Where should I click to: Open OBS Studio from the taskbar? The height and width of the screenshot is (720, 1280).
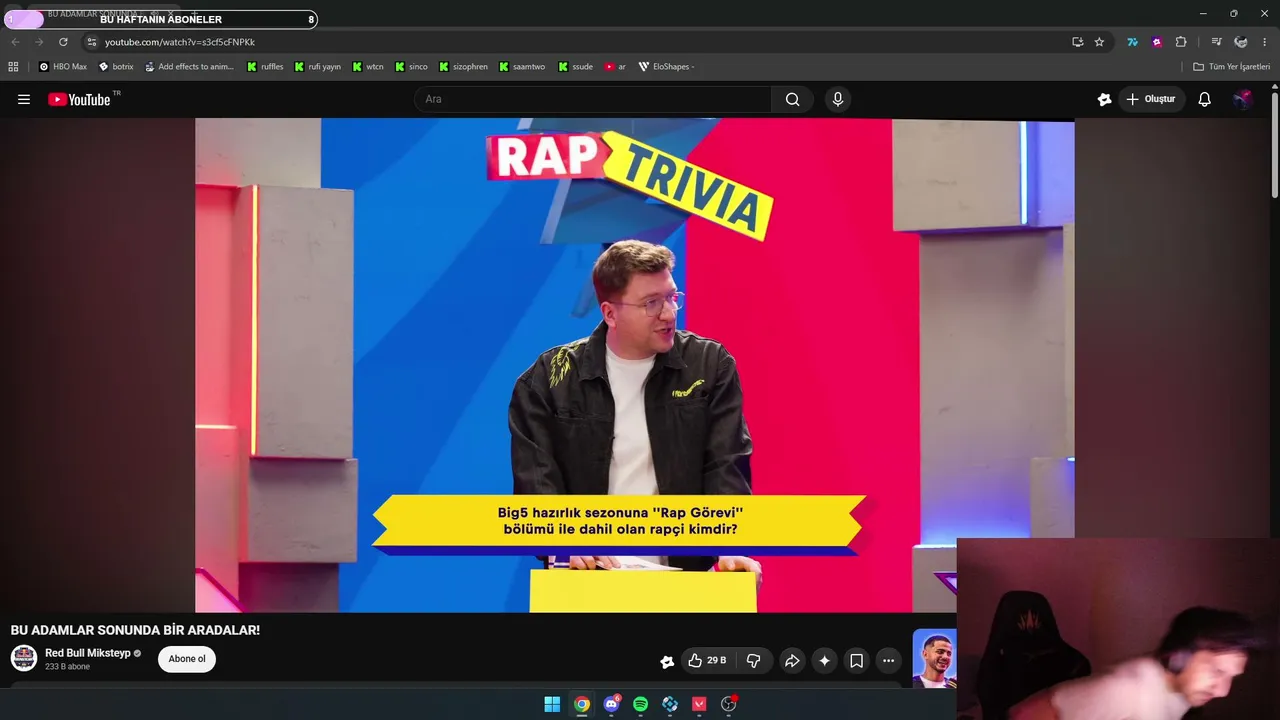(729, 704)
